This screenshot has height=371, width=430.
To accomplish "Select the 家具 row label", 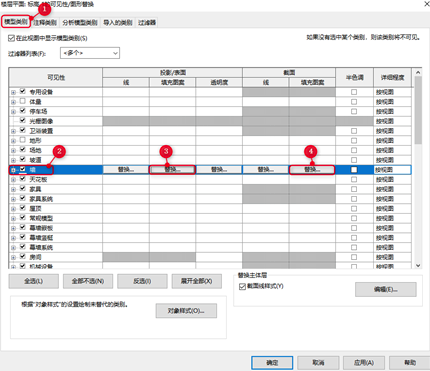I will click(35, 189).
